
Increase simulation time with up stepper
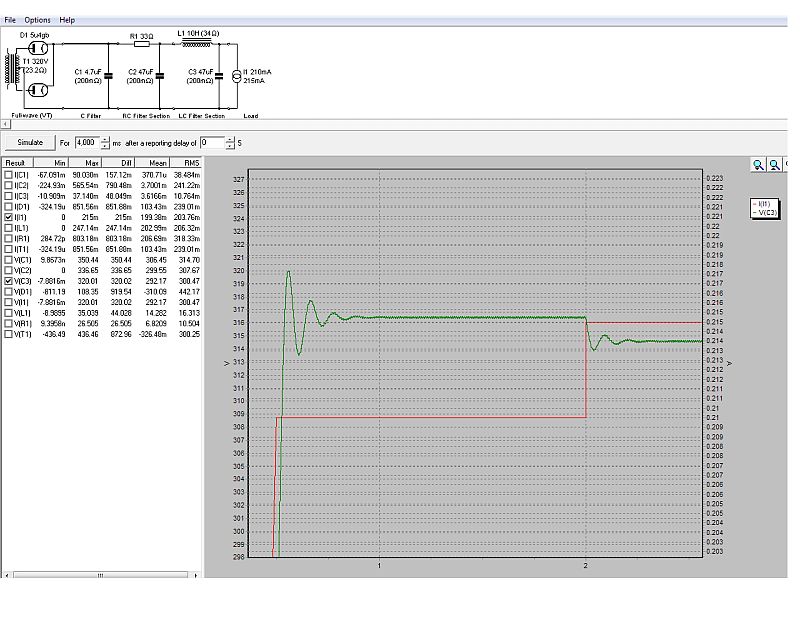click(x=105, y=139)
